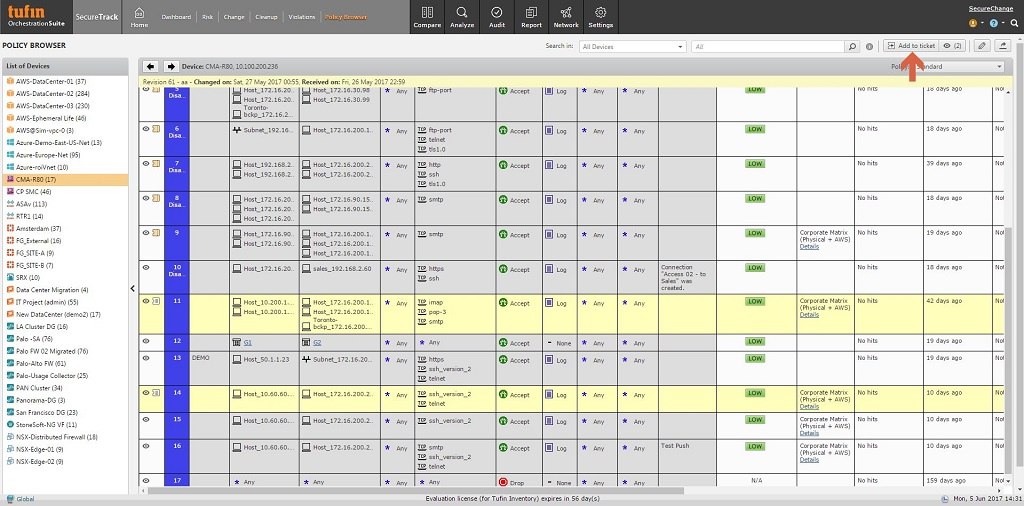Open the Violations tab

[302, 17]
